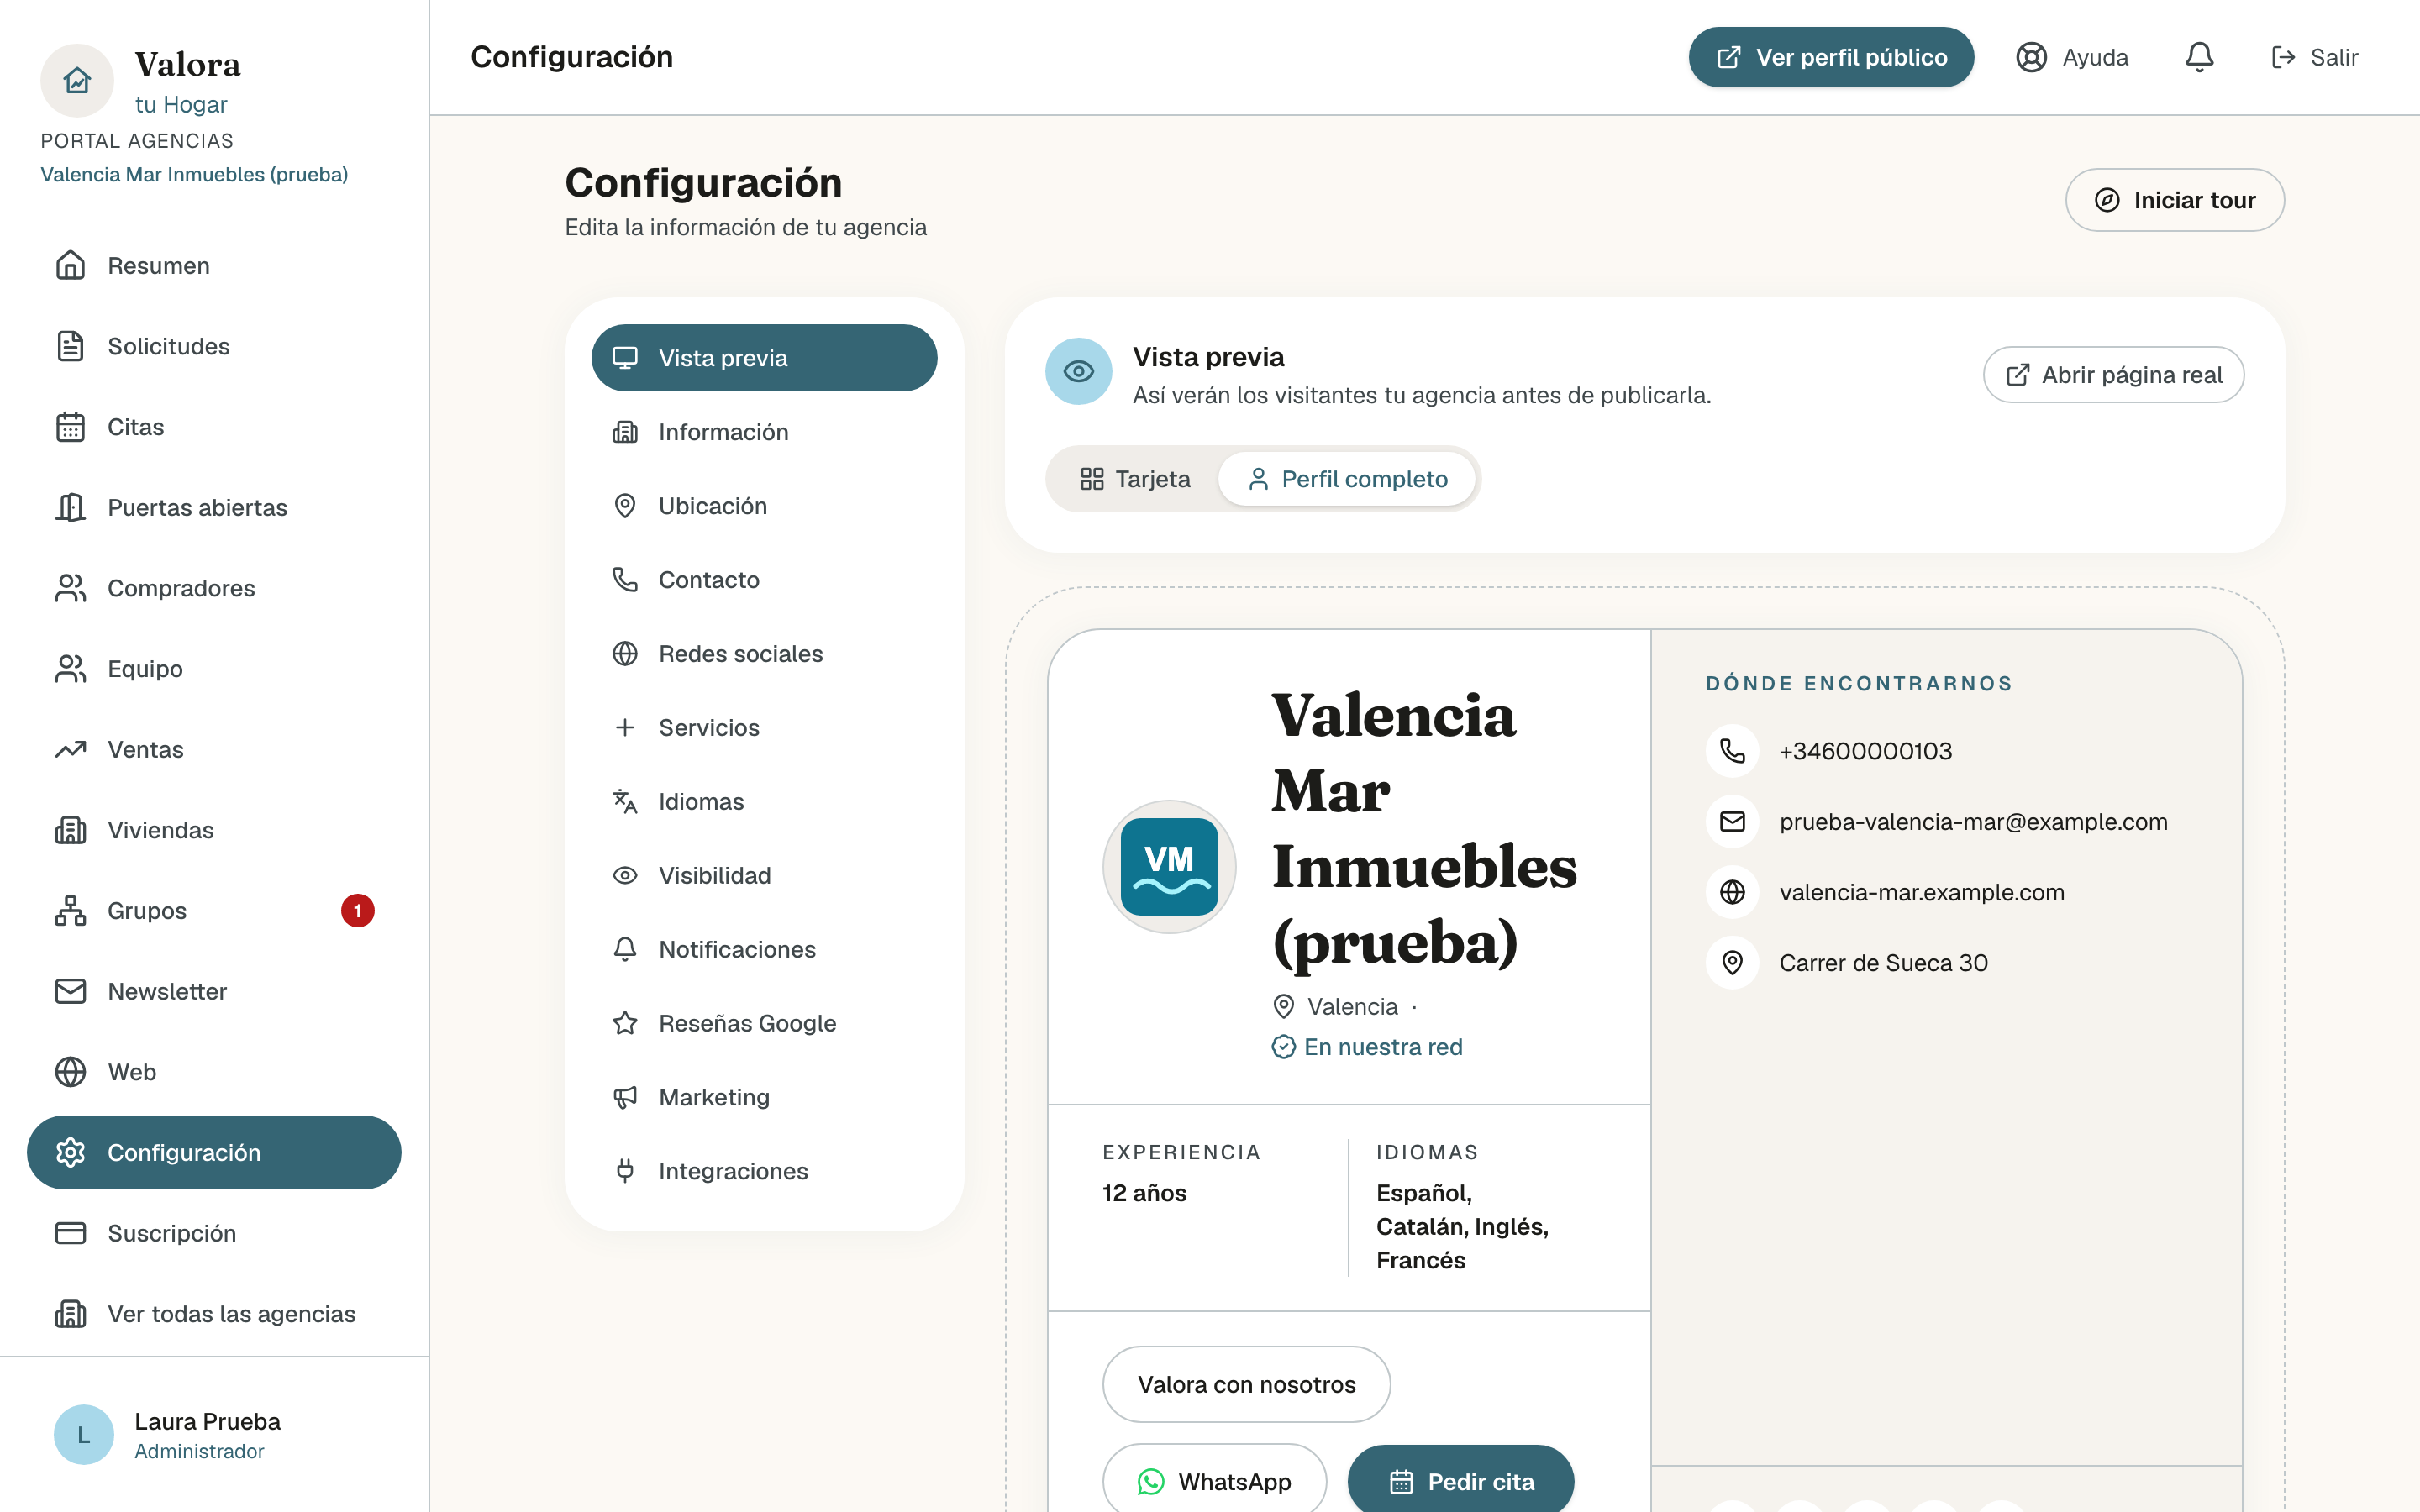2420x1512 pixels.
Task: Click the Equipo people icon
Action: [x=70, y=669]
